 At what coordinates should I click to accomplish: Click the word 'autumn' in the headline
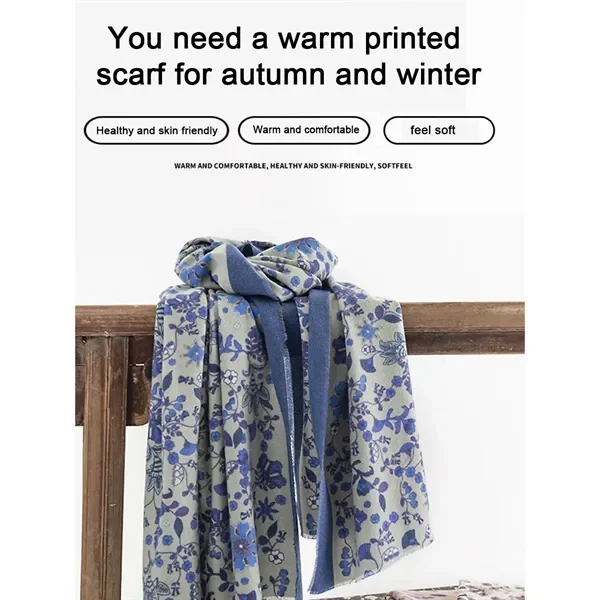pyautogui.click(x=274, y=74)
